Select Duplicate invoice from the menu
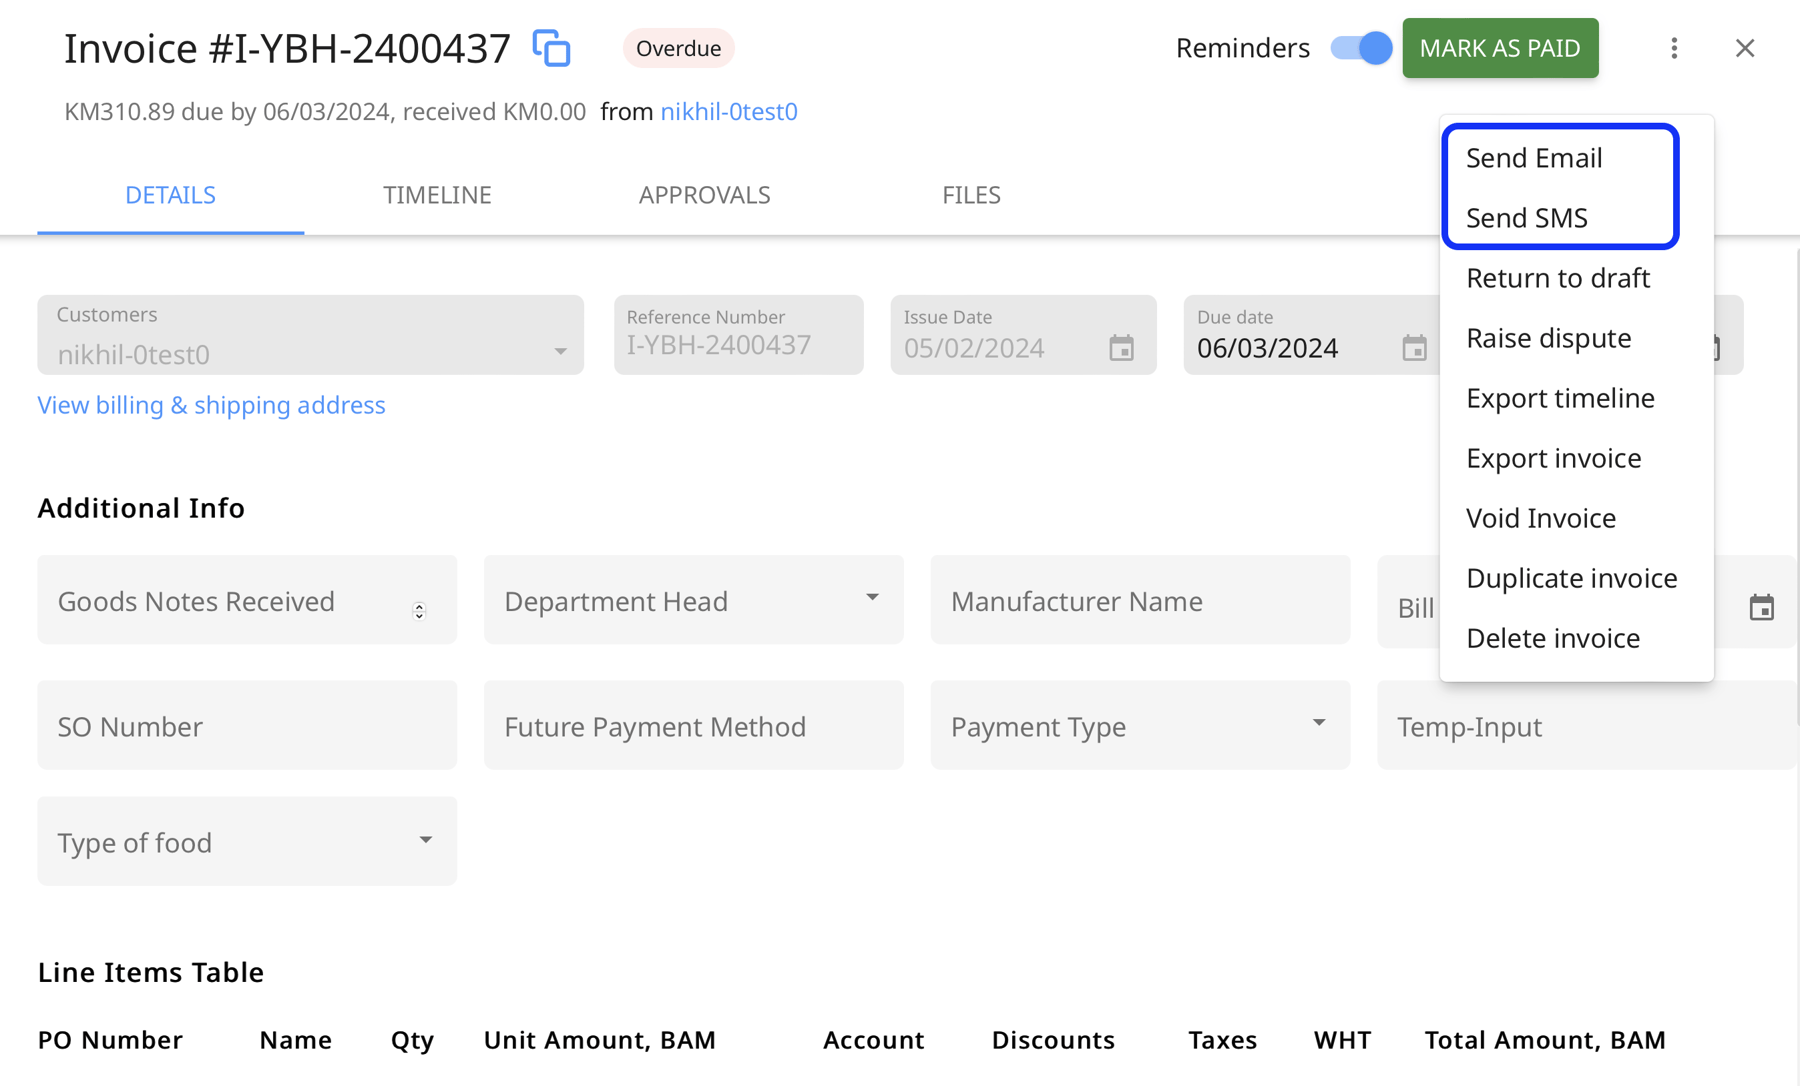 pyautogui.click(x=1571, y=578)
